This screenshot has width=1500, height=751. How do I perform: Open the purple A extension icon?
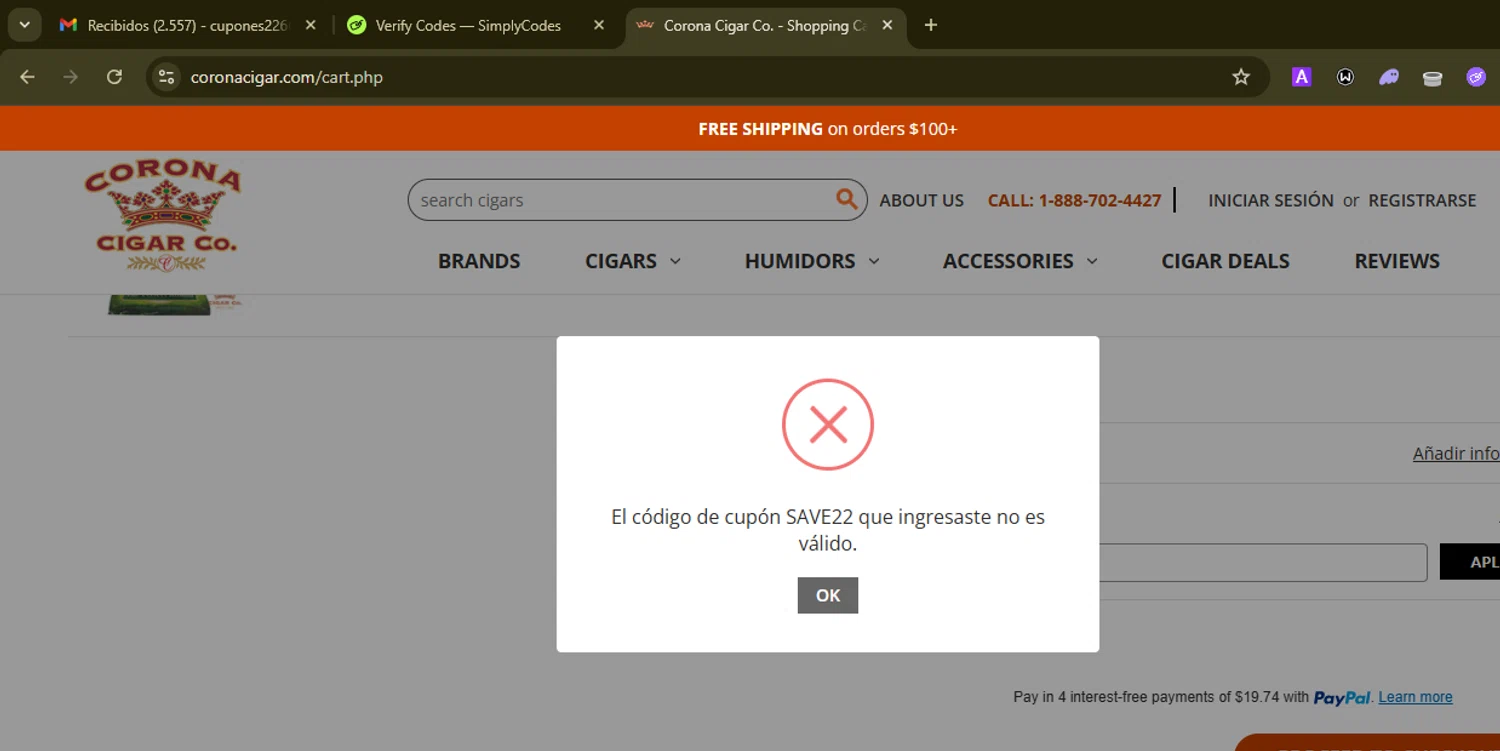pos(1301,77)
